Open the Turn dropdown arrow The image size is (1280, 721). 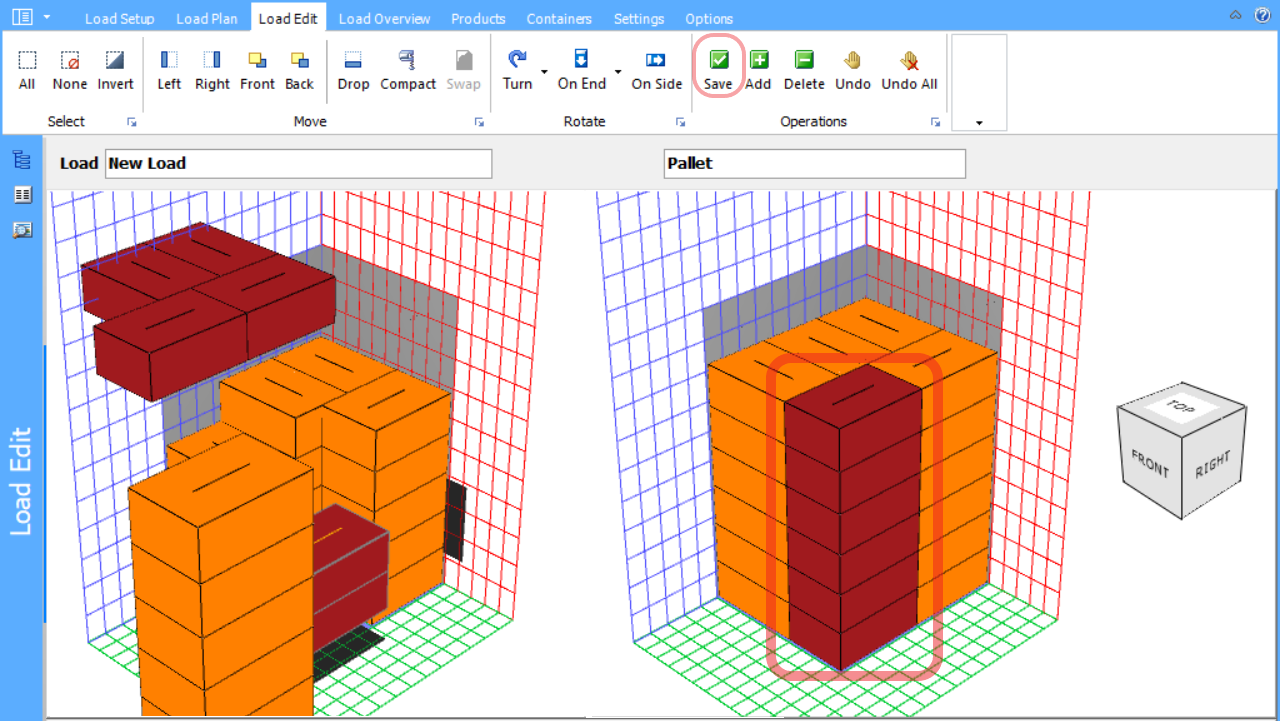[x=544, y=72]
